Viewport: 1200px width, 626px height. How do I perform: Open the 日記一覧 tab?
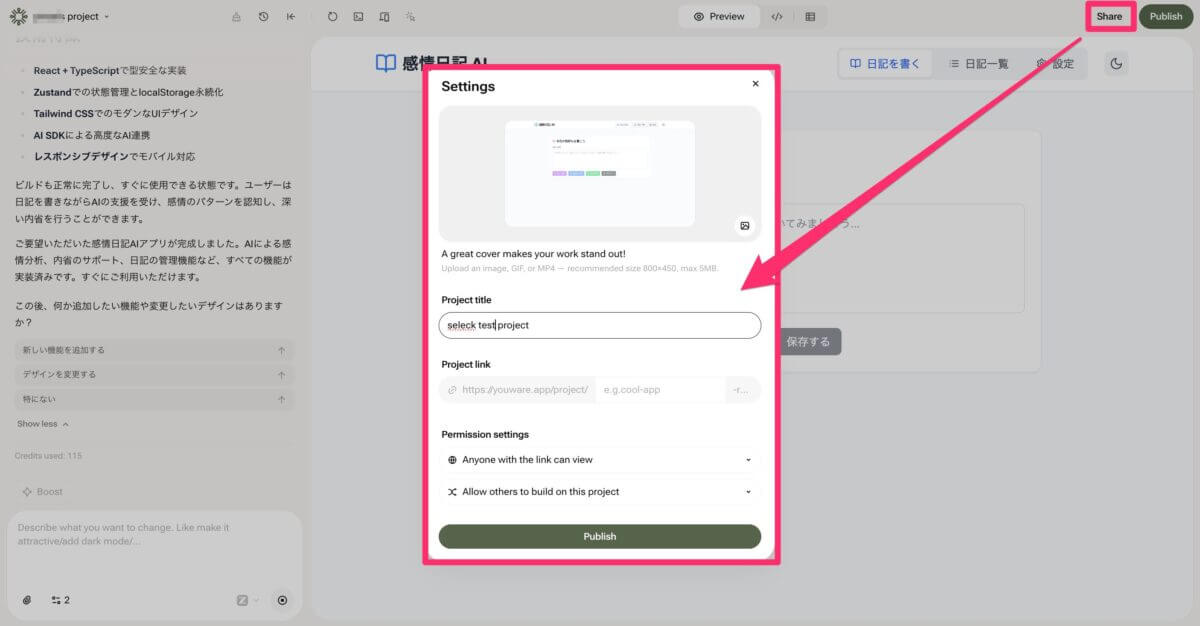978,64
